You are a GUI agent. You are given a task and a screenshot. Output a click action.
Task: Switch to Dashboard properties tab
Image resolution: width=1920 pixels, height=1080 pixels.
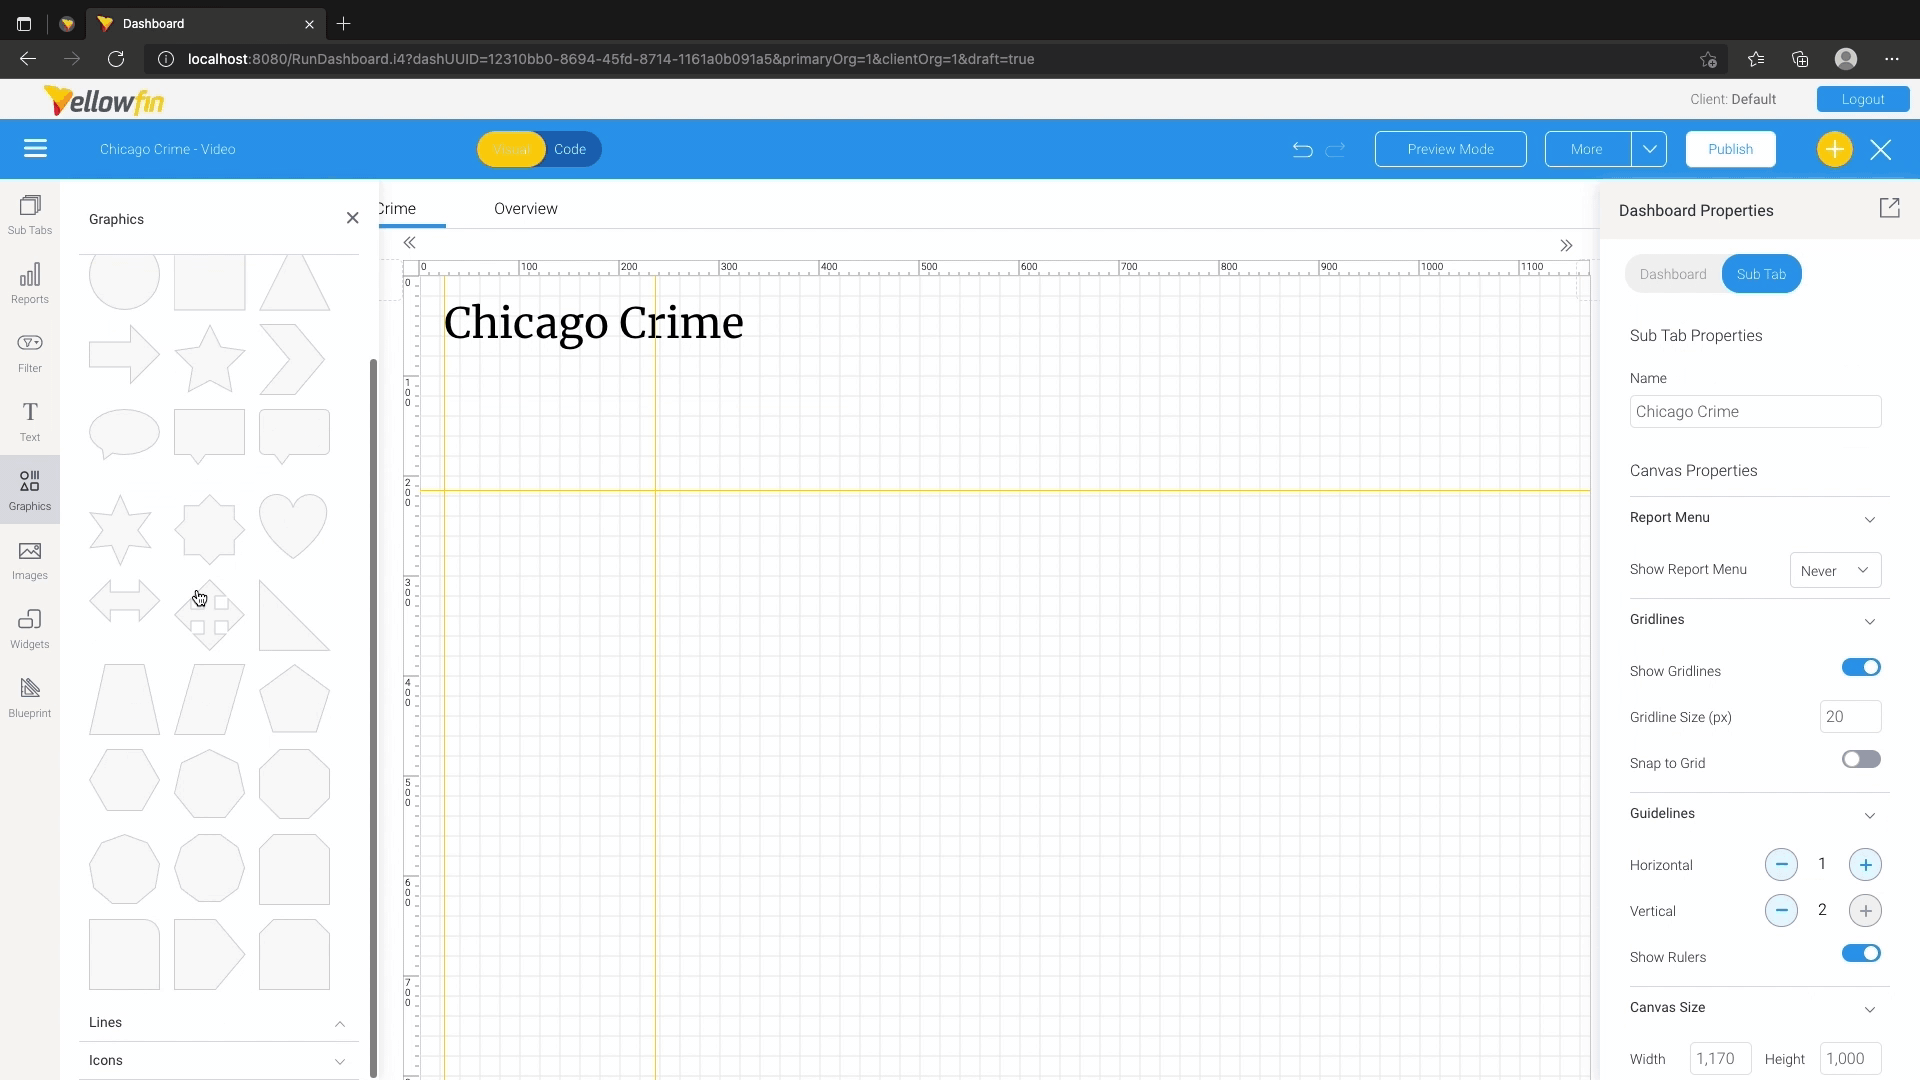coord(1673,275)
